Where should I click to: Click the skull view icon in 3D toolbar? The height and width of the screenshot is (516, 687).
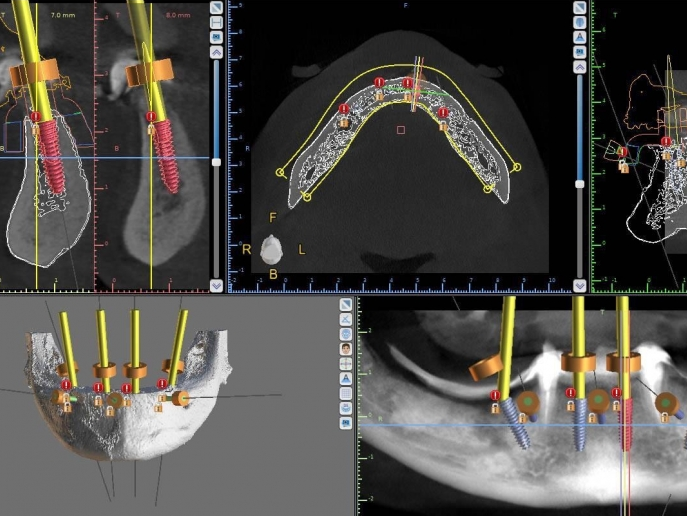coord(345,334)
